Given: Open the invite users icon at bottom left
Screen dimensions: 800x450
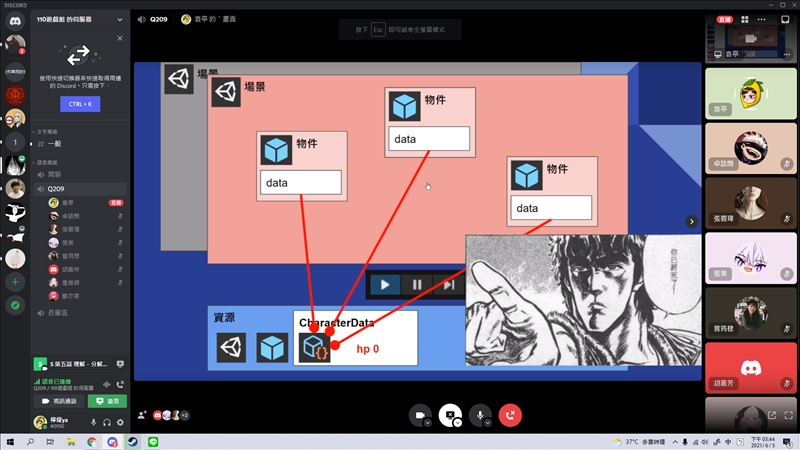Looking at the screenshot, I should 144,414.
